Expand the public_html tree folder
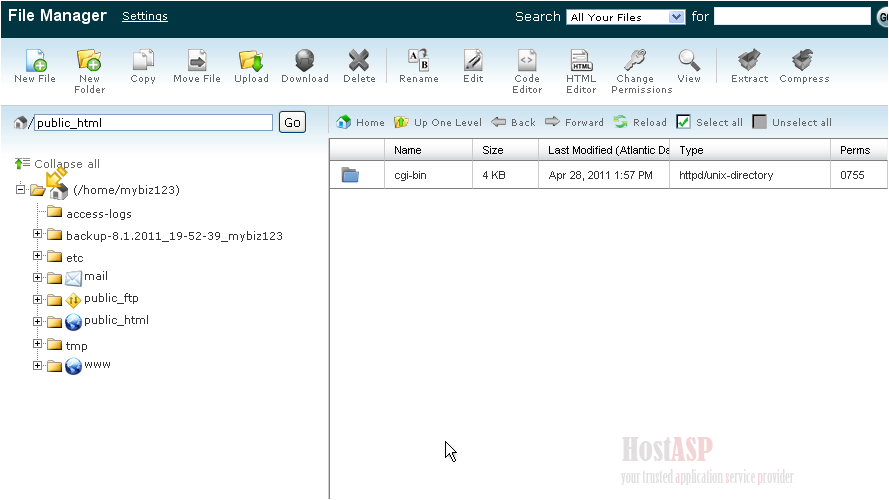 (x=38, y=321)
